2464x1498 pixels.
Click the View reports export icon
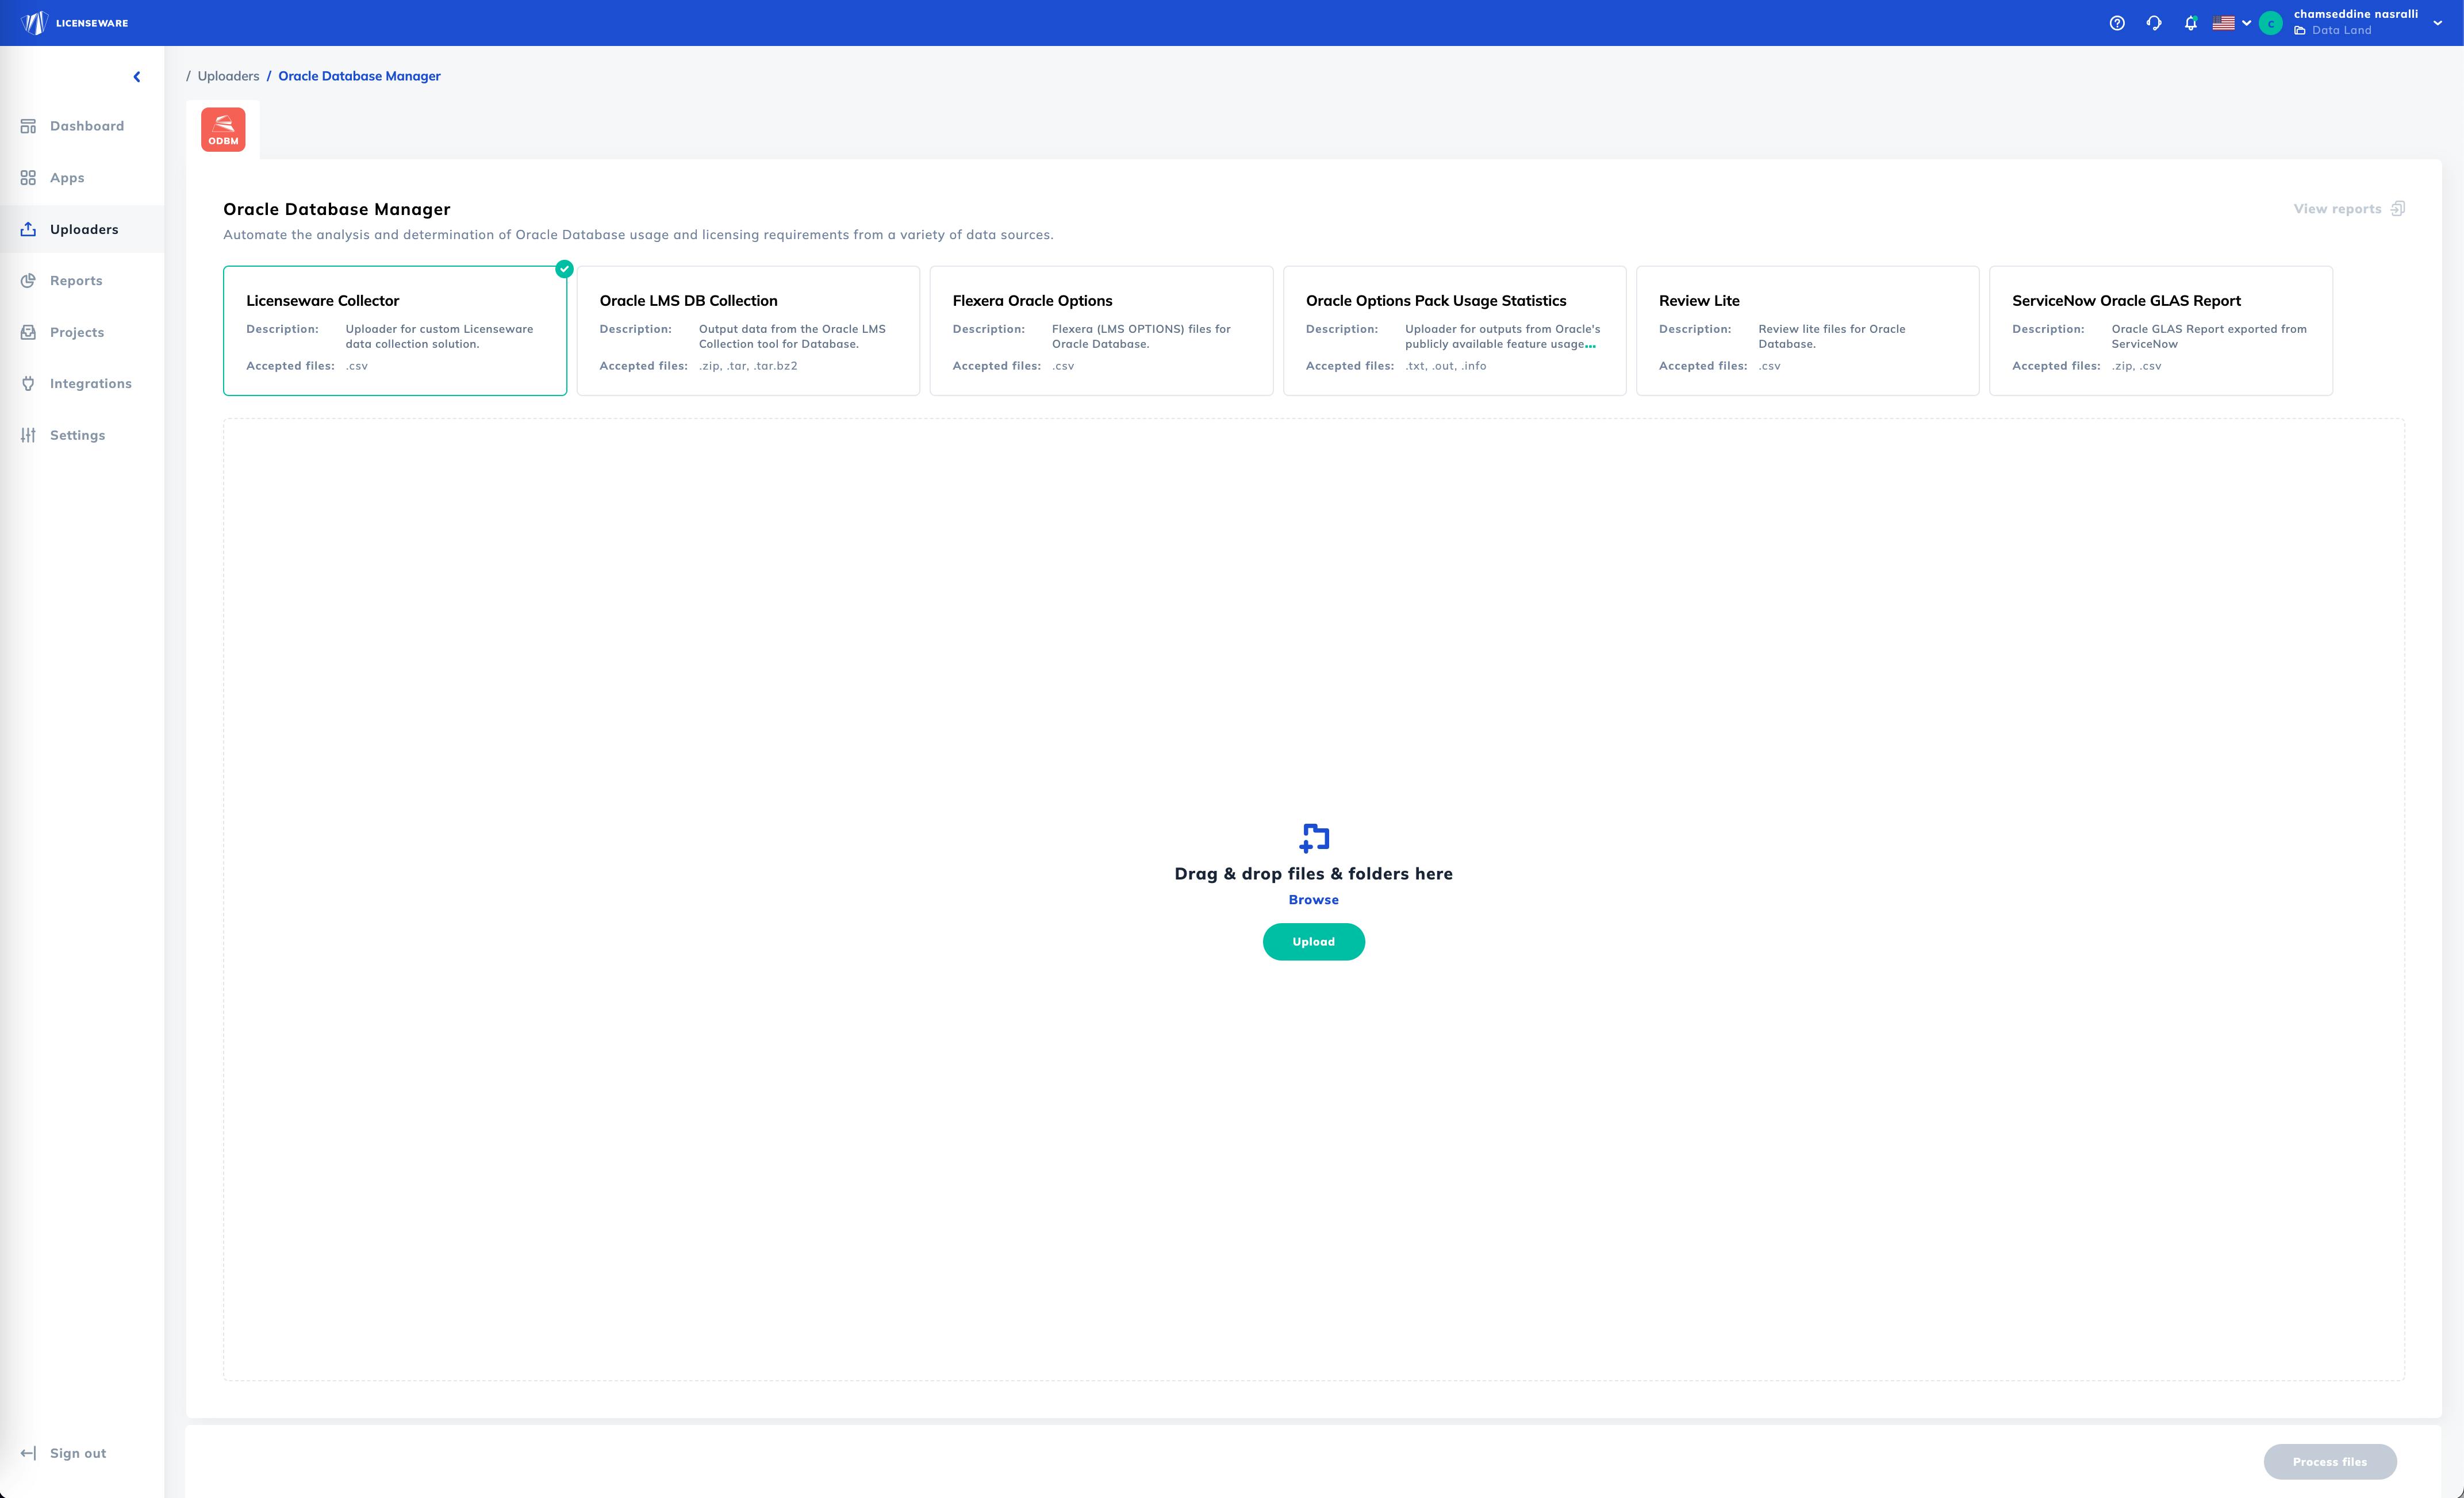(x=2397, y=209)
